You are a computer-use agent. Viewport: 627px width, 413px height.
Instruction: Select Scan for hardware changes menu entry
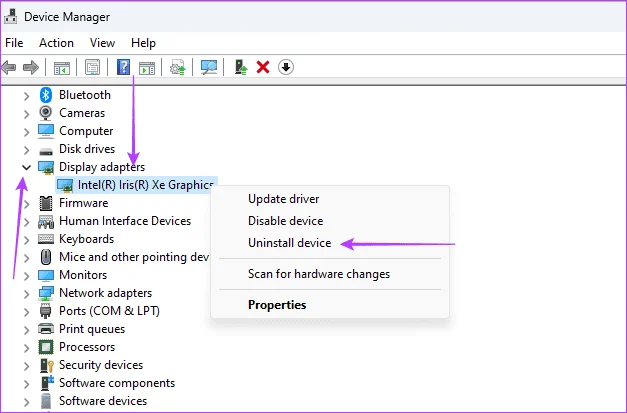[319, 274]
